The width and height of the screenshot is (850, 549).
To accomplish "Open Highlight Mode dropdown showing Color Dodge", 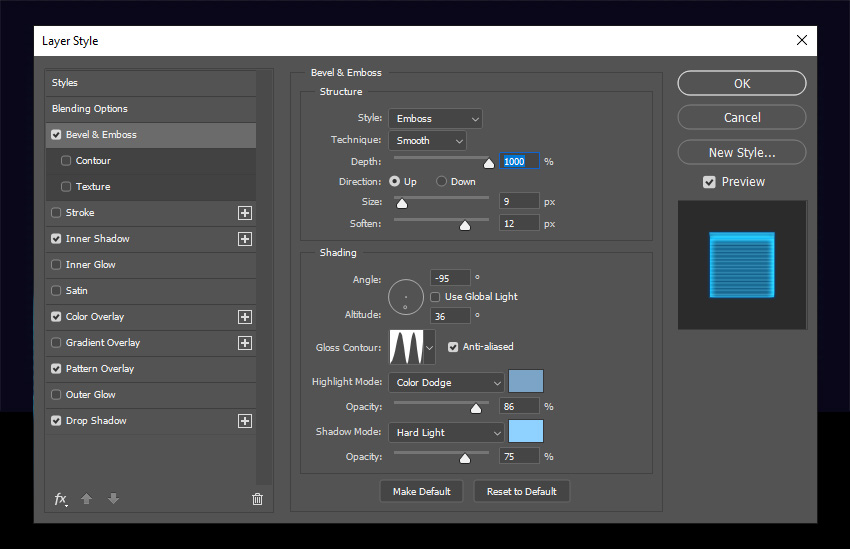I will [446, 383].
